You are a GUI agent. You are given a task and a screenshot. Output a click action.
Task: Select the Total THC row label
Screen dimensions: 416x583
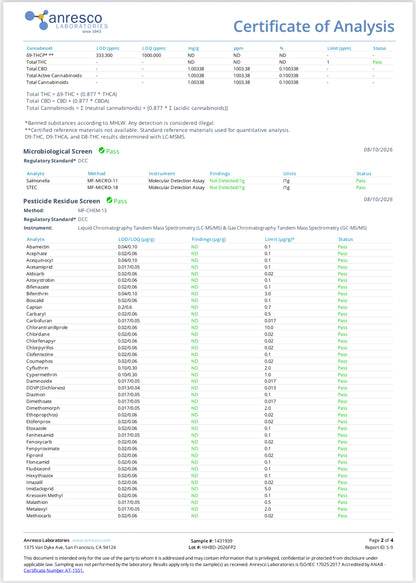(x=36, y=62)
